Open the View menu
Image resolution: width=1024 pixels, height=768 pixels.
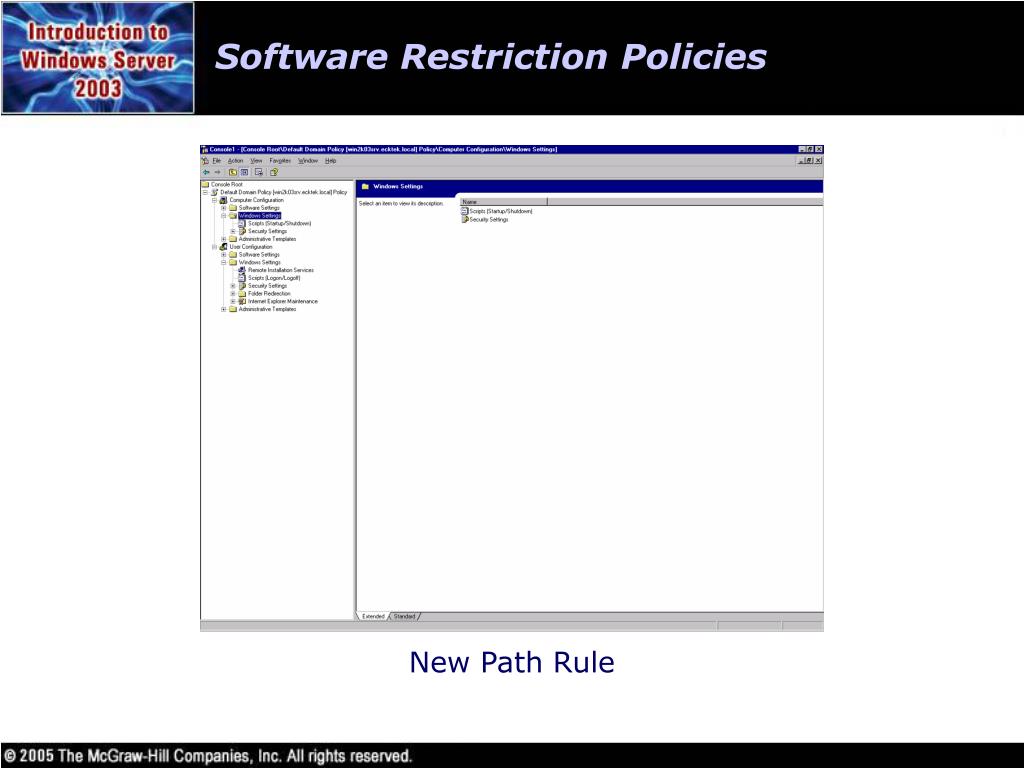257,161
